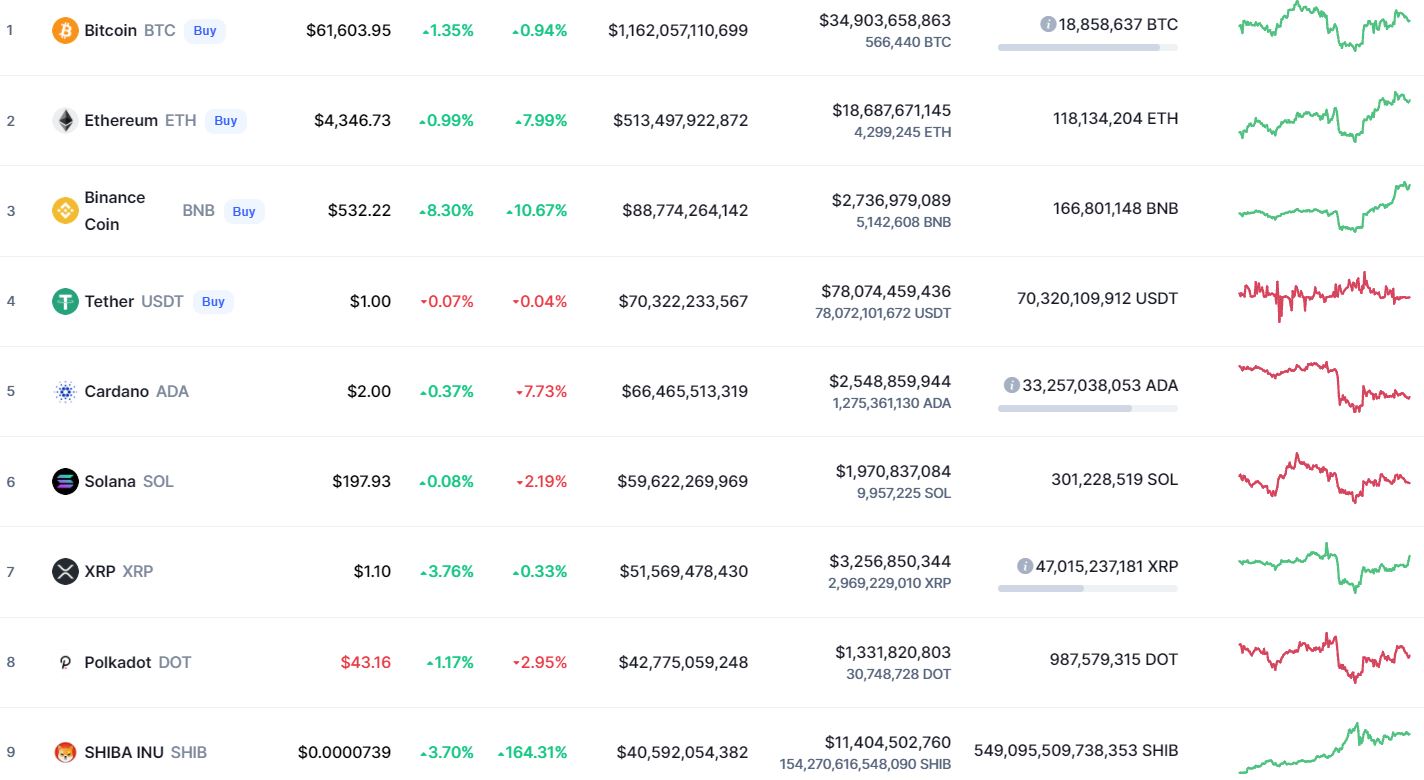Click the XRP black logo icon
The width and height of the screenshot is (1424, 780).
[x=65, y=572]
